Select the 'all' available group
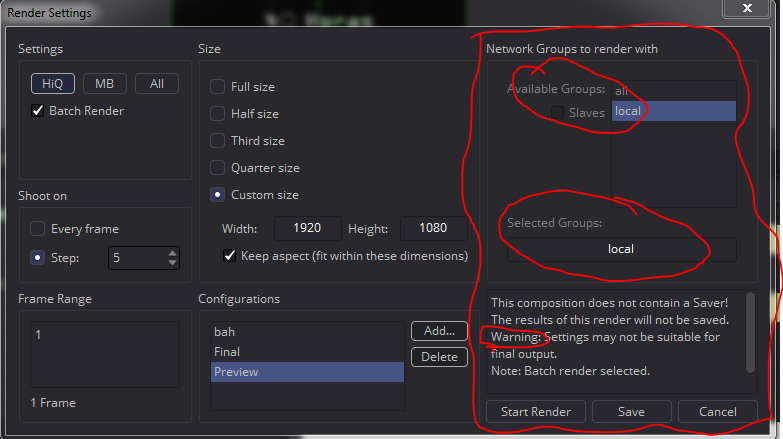783x439 pixels. click(674, 91)
